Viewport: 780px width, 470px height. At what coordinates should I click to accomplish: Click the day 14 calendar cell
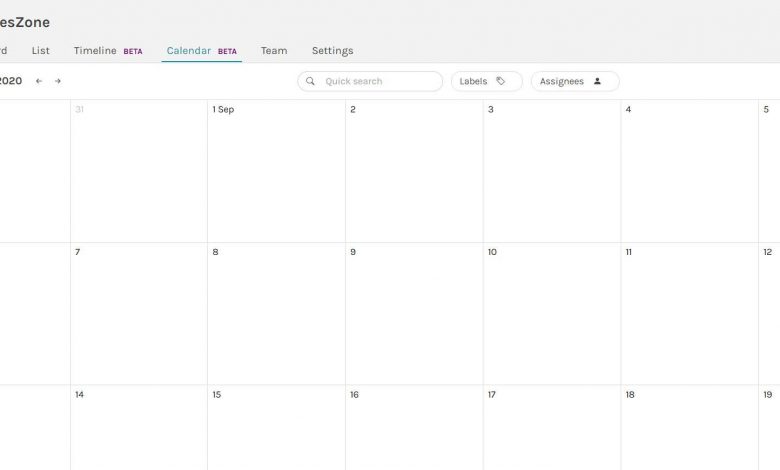click(139, 428)
